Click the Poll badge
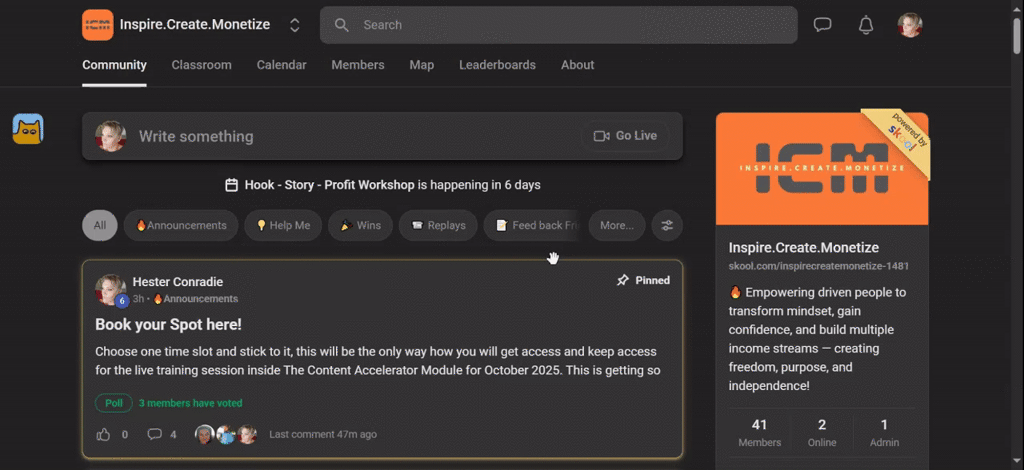The width and height of the screenshot is (1024, 470). (x=114, y=403)
